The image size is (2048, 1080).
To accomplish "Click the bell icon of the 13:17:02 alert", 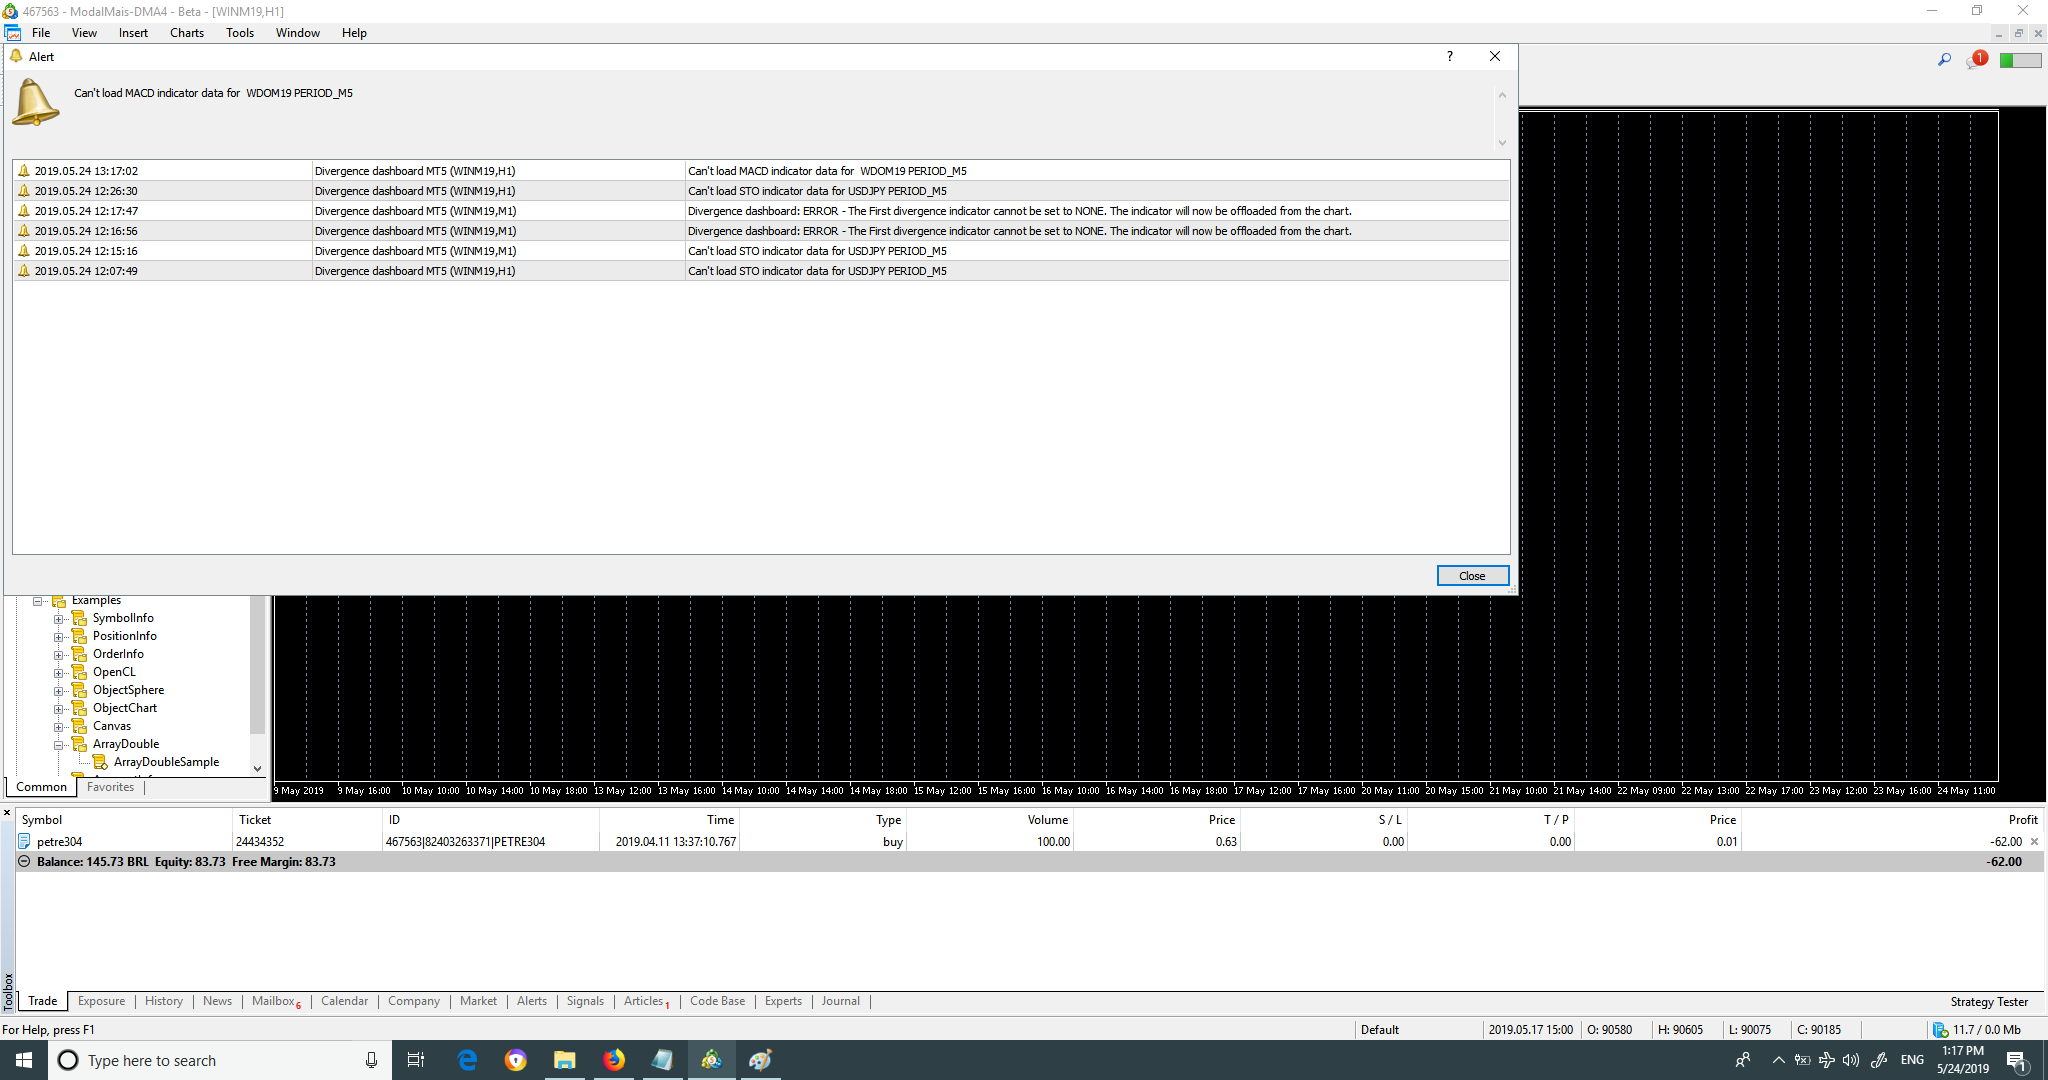I will (24, 171).
